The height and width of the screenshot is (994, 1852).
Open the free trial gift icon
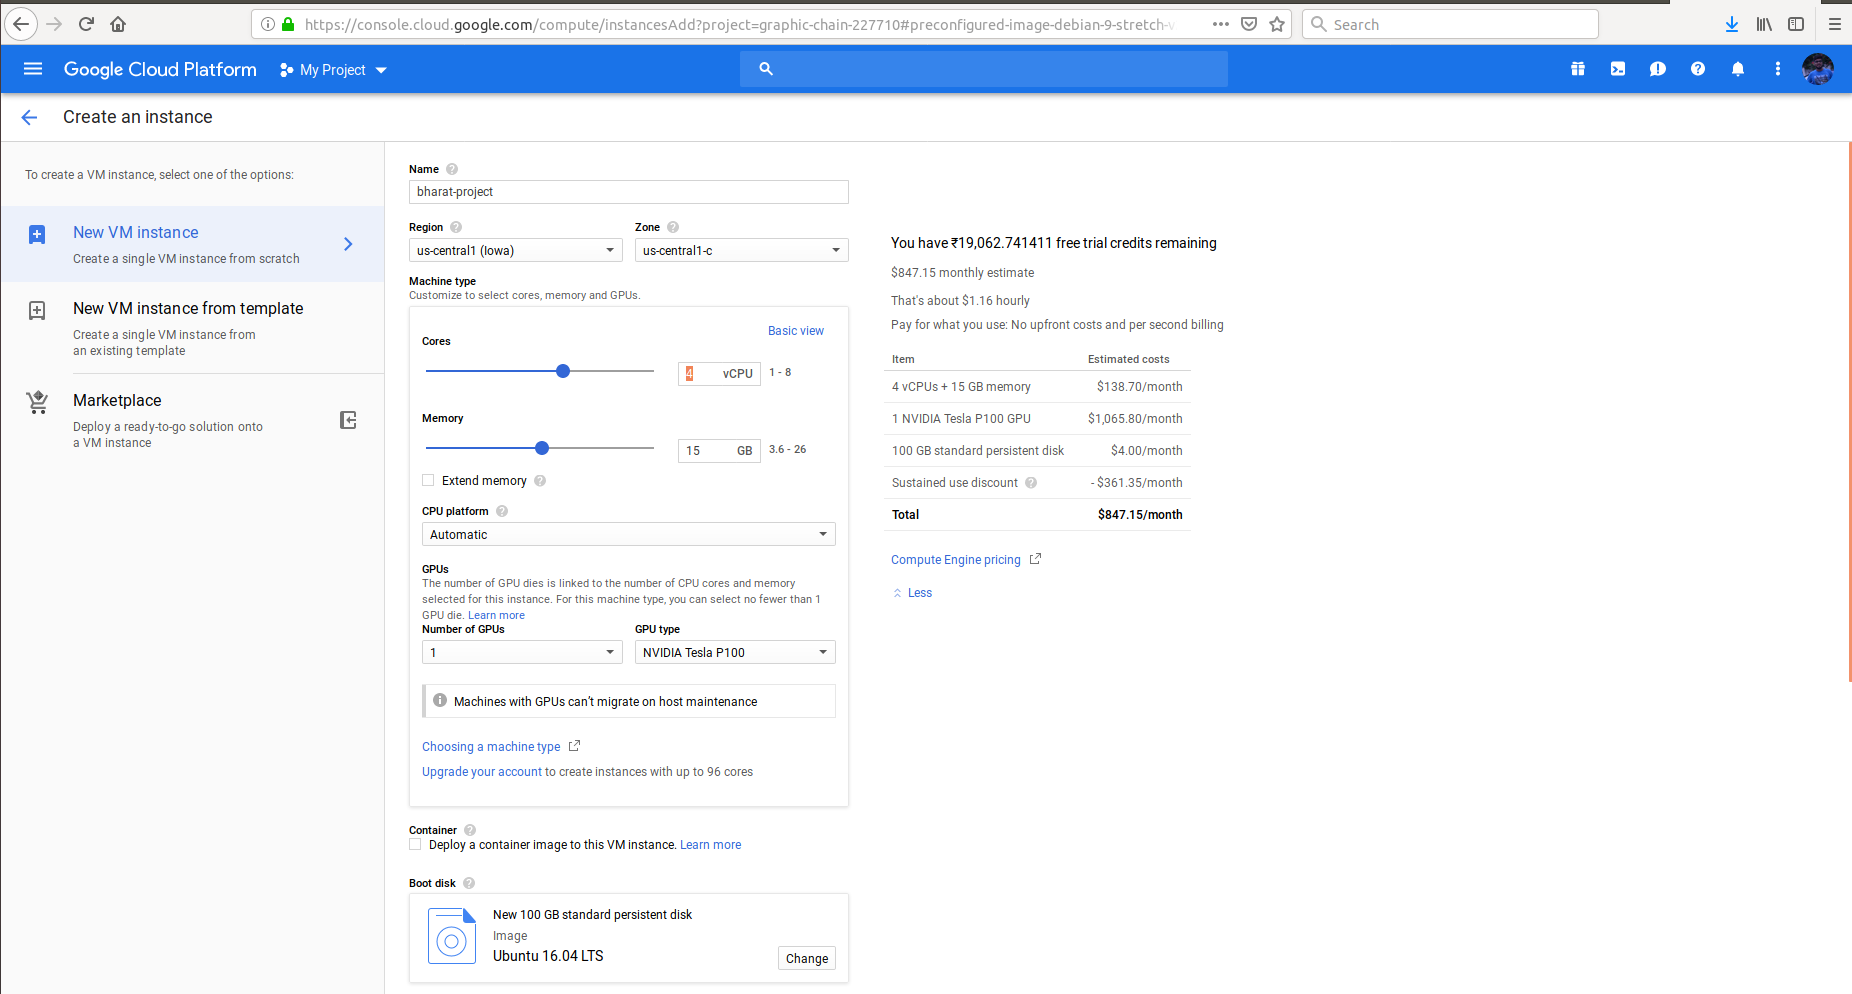[1578, 69]
